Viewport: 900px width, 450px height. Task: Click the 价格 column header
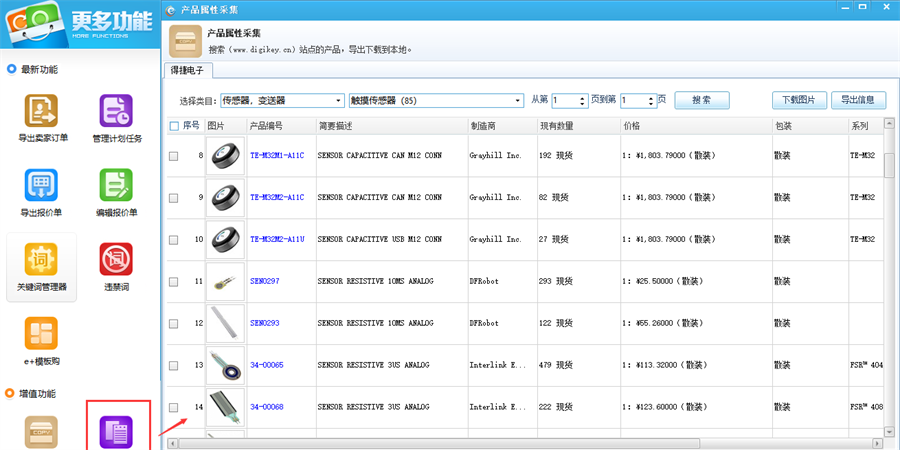pos(632,126)
